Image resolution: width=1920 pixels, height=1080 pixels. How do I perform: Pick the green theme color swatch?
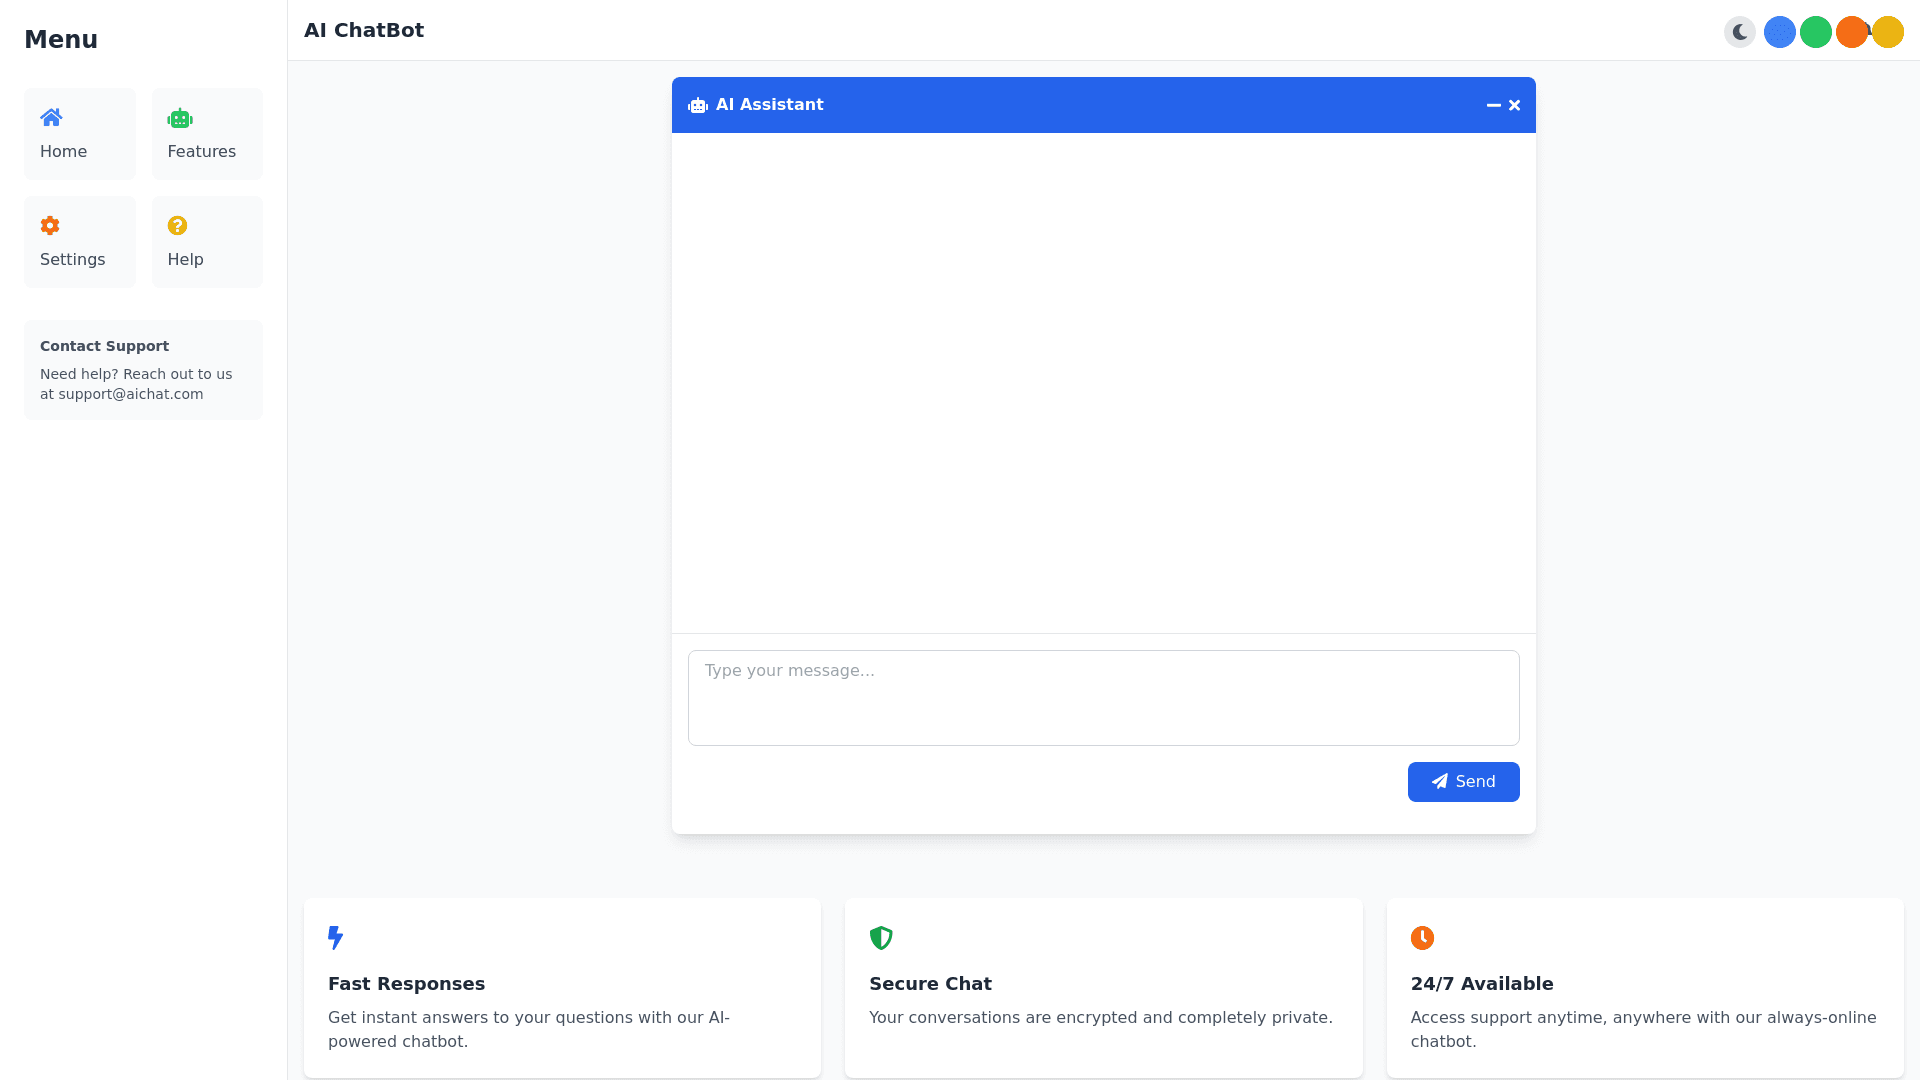(1815, 32)
